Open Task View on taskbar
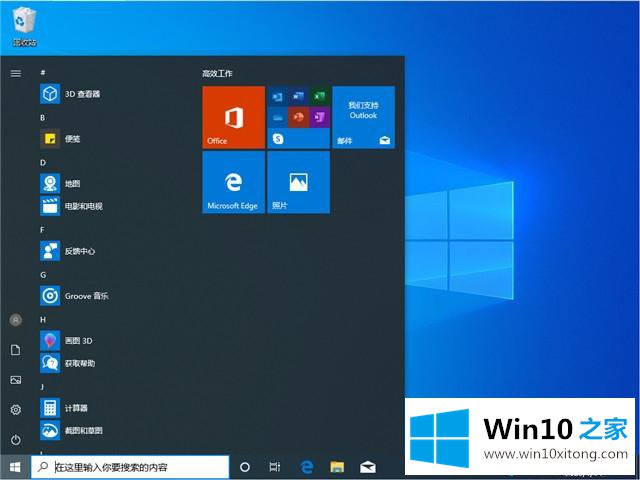This screenshot has height=480, width=640. [275, 467]
